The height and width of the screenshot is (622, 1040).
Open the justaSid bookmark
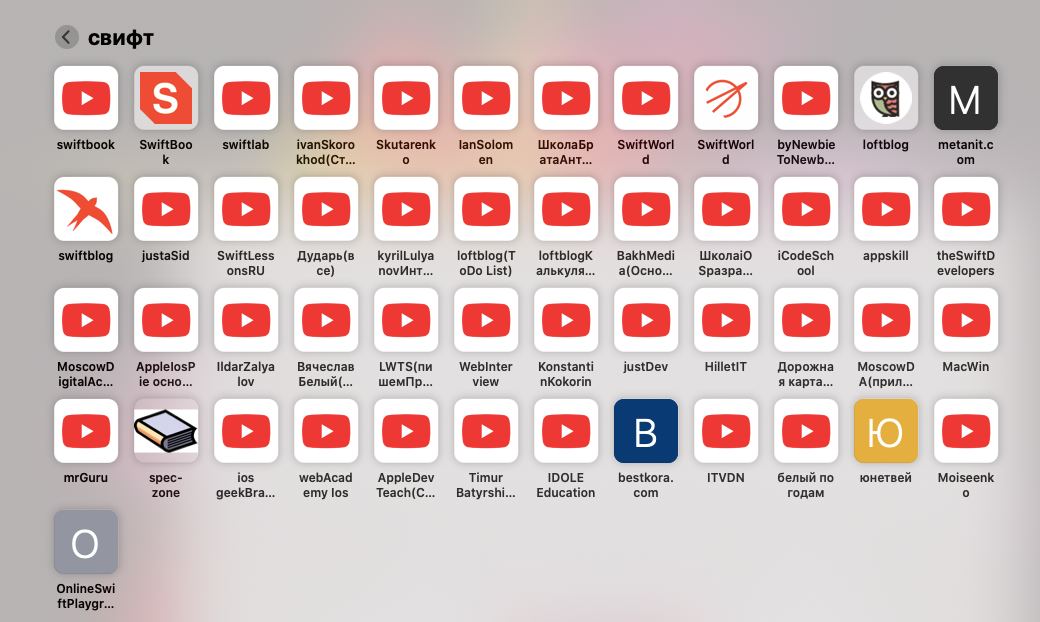coord(166,209)
